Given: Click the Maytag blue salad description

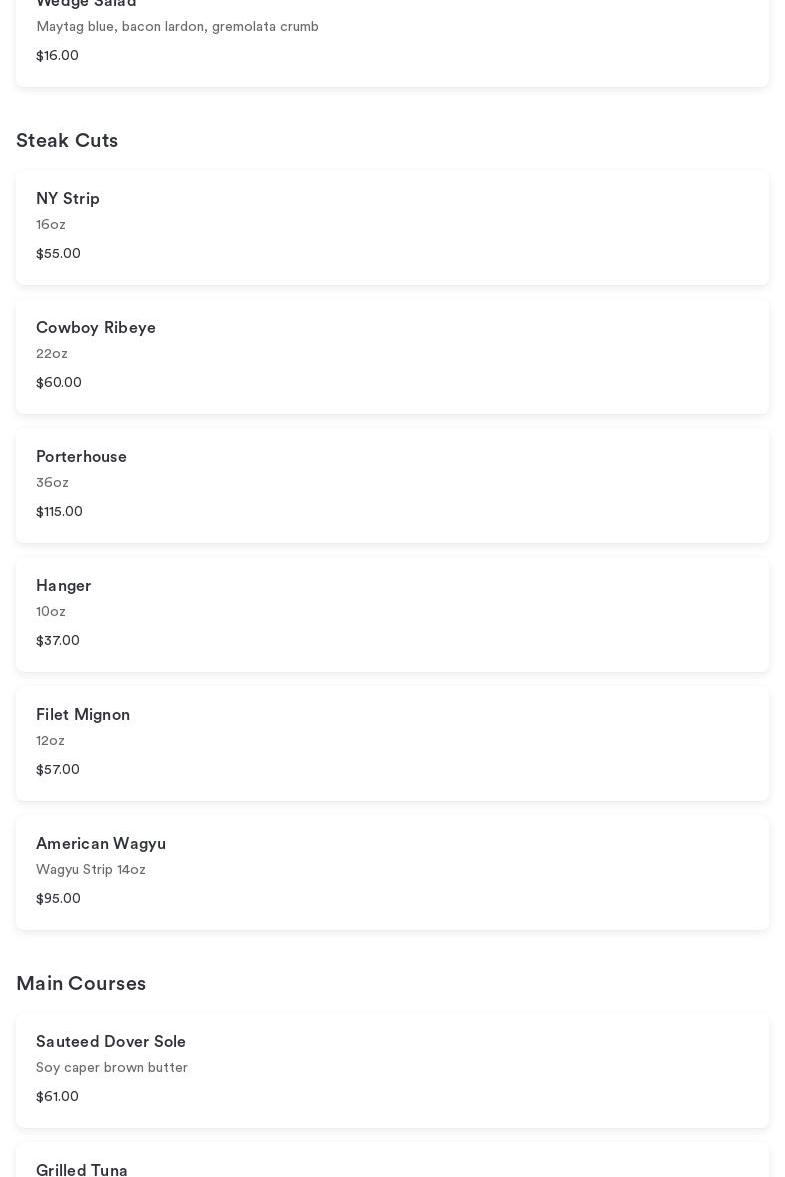Looking at the screenshot, I should [x=177, y=27].
